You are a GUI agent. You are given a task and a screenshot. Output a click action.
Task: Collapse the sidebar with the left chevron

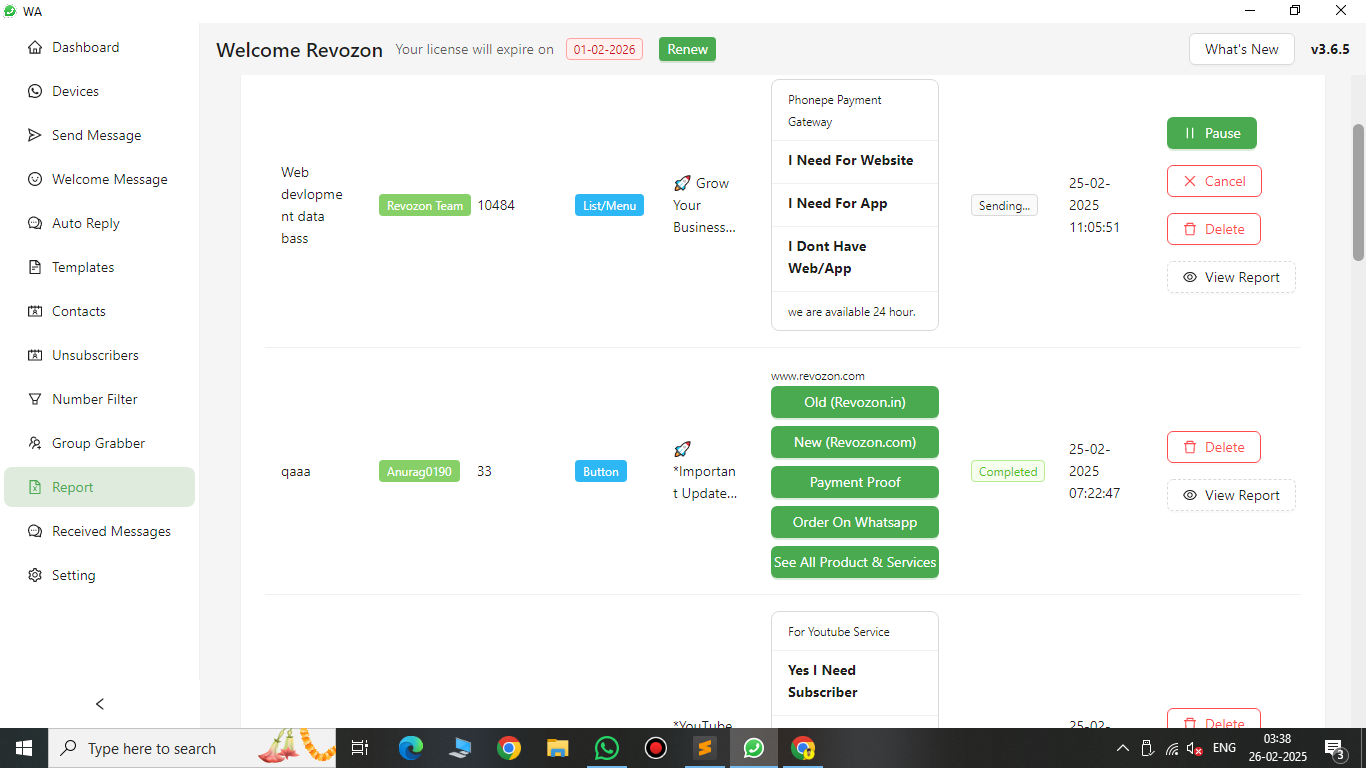(x=100, y=704)
